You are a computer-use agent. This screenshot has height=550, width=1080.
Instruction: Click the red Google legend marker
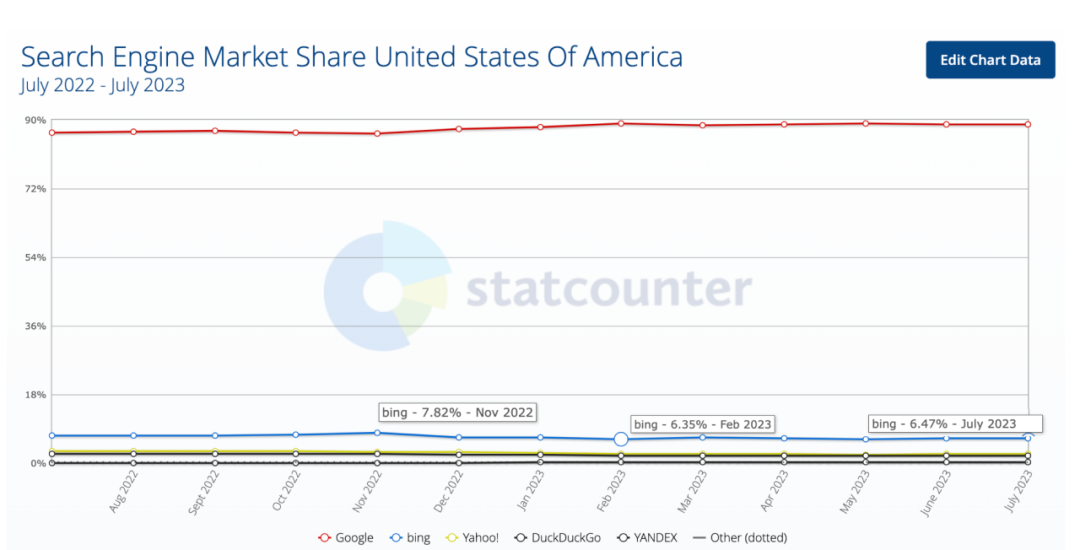[x=324, y=538]
